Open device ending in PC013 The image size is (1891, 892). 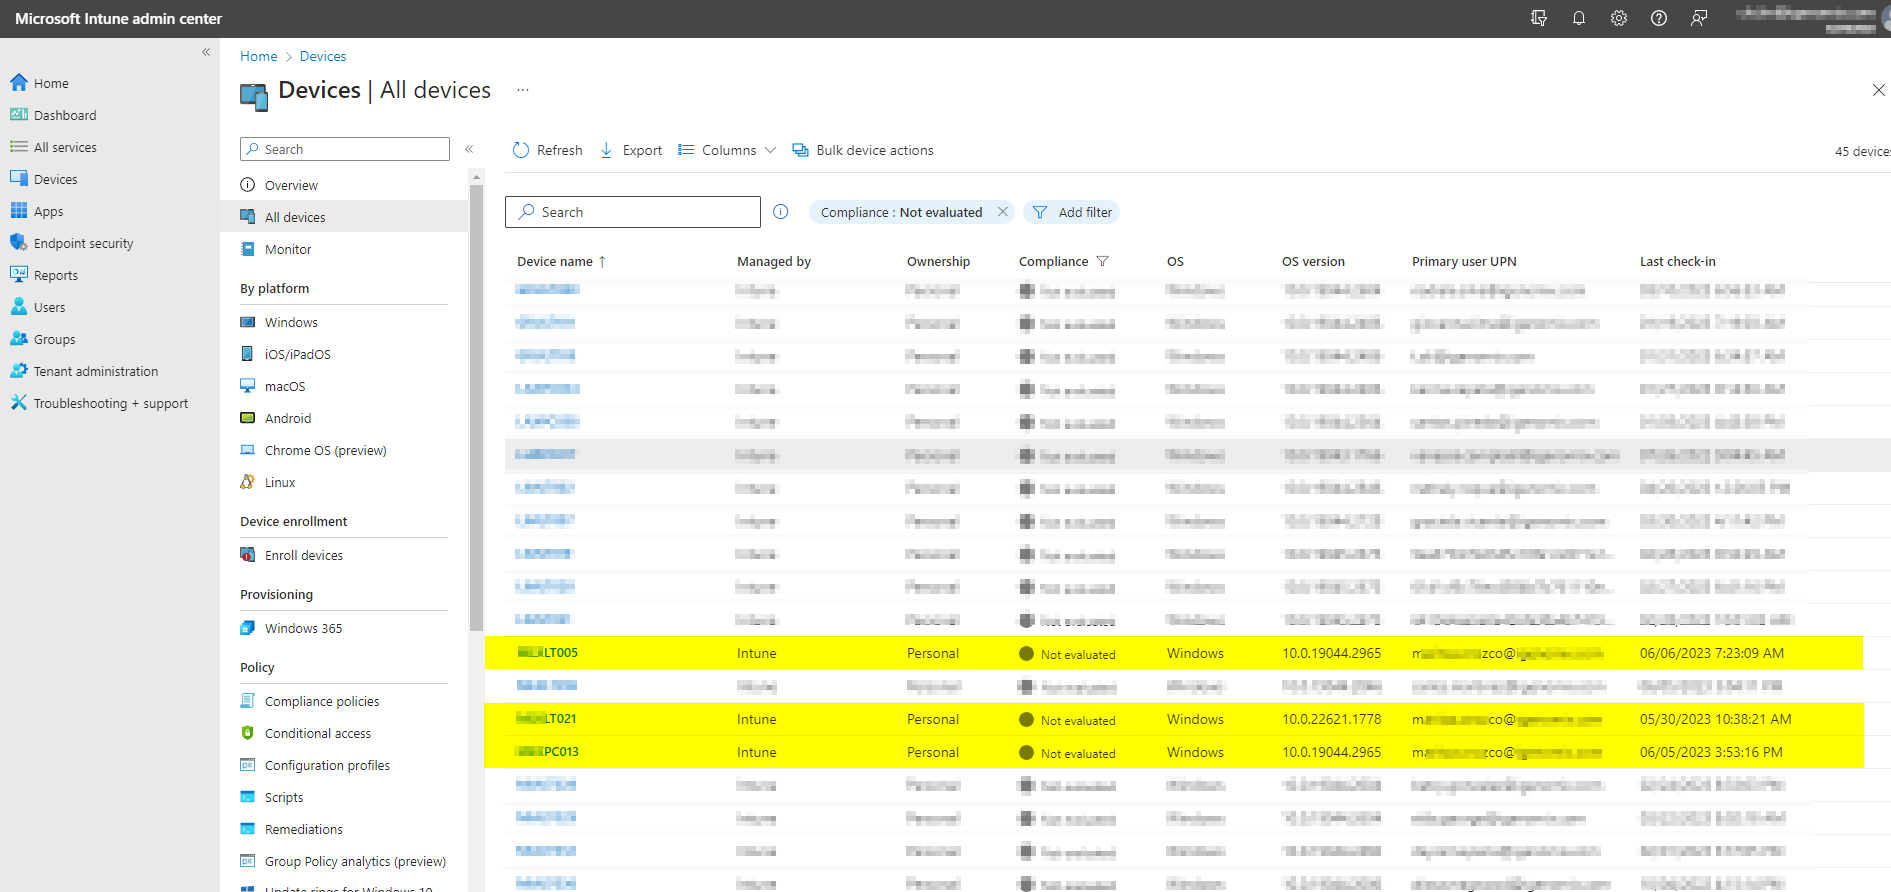548,751
